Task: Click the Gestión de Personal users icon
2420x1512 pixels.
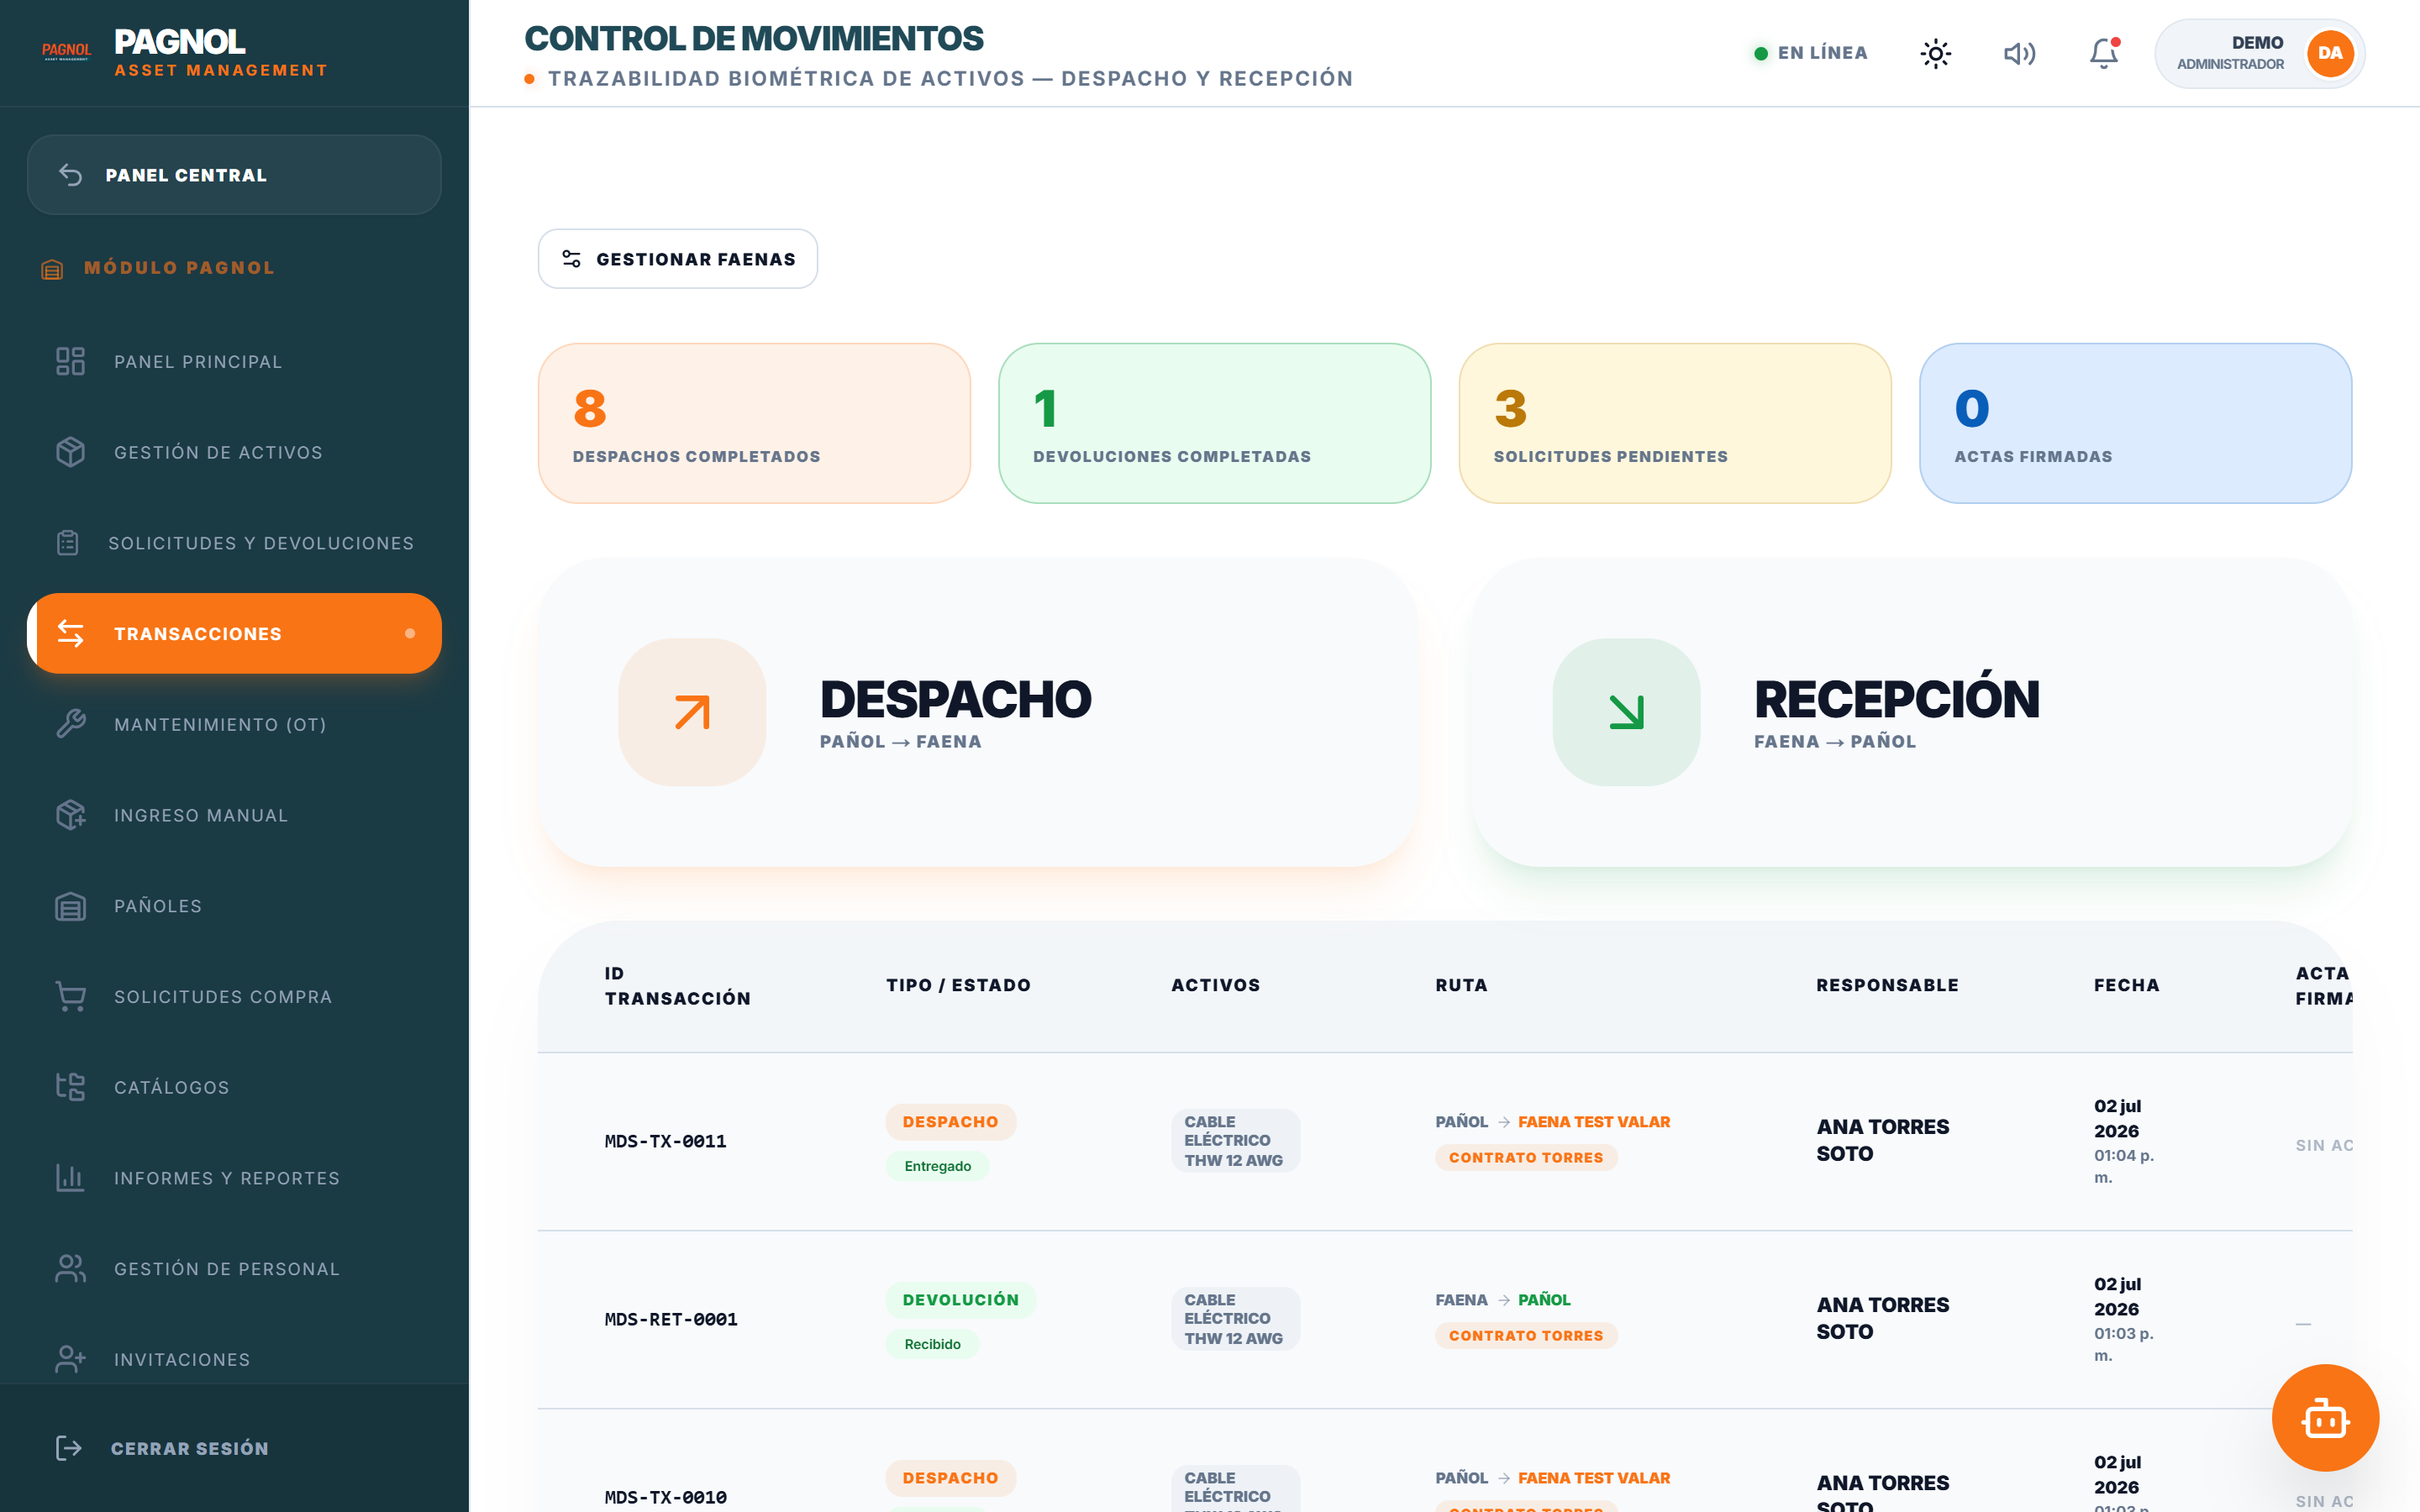Action: point(70,1269)
